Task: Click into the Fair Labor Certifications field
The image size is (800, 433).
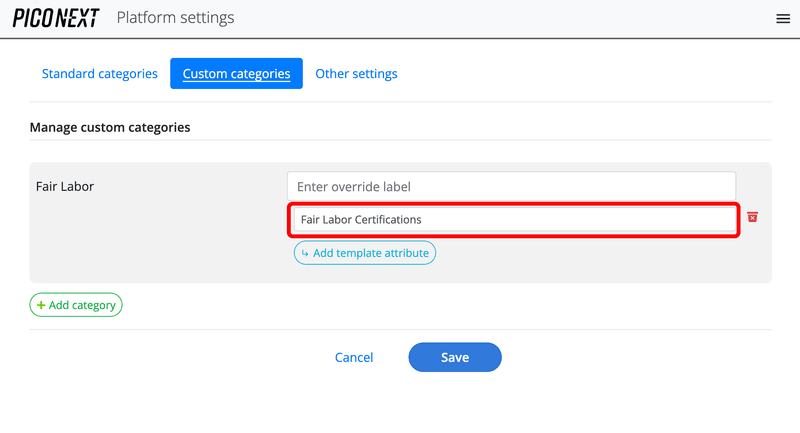Action: click(x=514, y=220)
